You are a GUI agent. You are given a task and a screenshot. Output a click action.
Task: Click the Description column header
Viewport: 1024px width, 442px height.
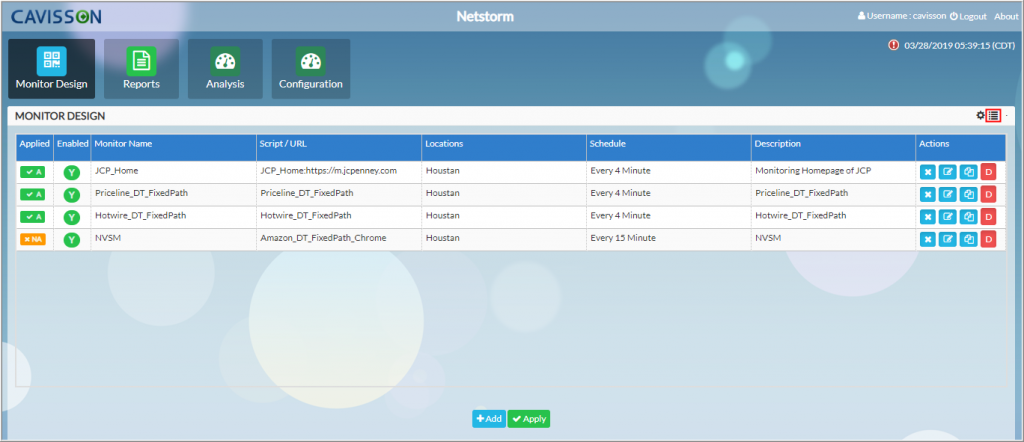(x=833, y=148)
